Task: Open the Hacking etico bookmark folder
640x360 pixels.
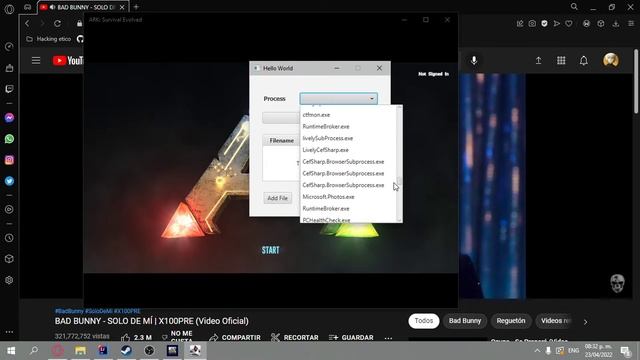Action: coord(49,39)
